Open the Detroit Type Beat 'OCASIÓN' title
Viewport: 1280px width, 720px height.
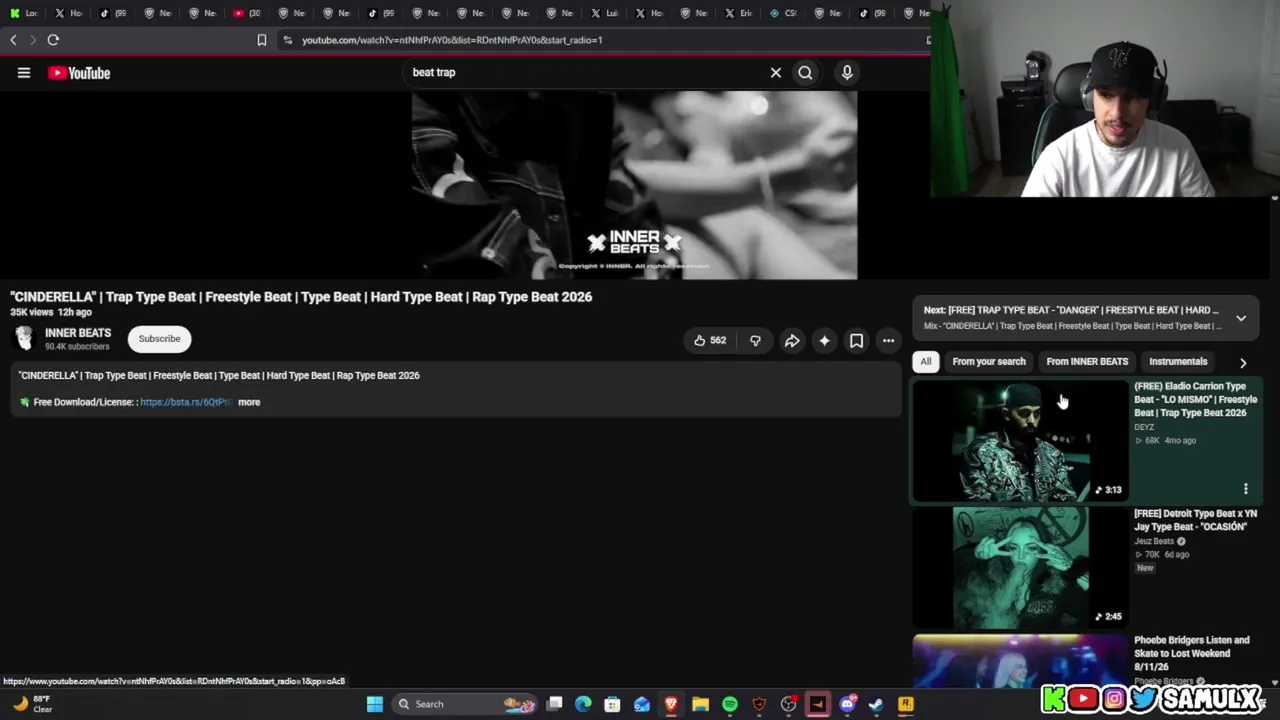pyautogui.click(x=1194, y=520)
